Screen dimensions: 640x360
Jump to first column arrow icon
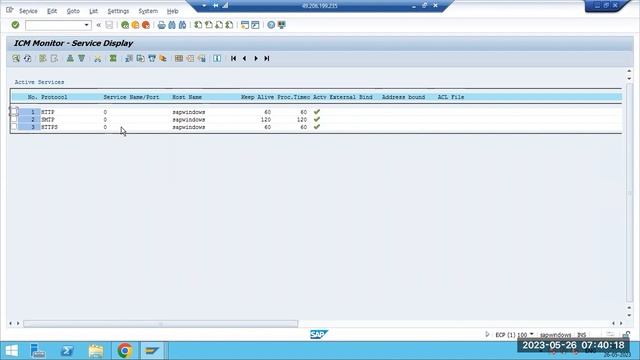click(x=233, y=58)
